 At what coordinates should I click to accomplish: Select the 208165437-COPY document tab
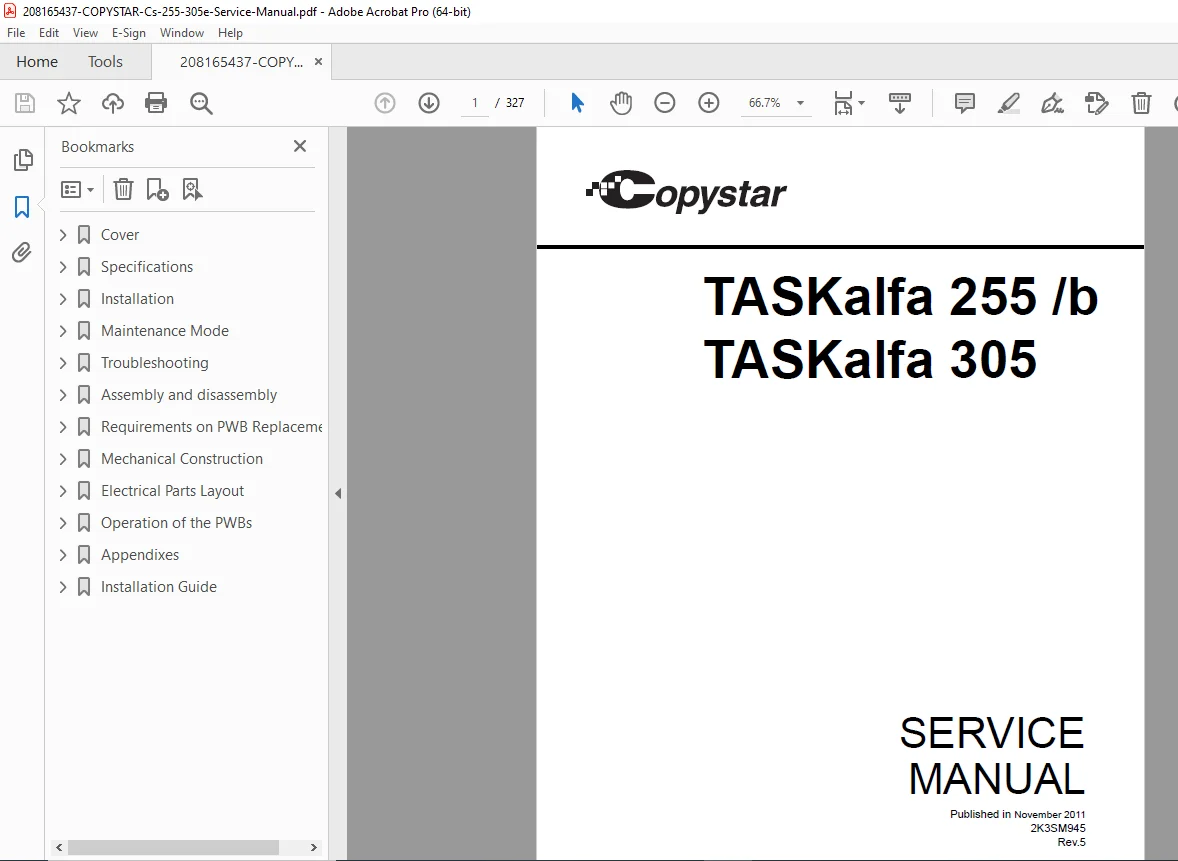coord(241,62)
